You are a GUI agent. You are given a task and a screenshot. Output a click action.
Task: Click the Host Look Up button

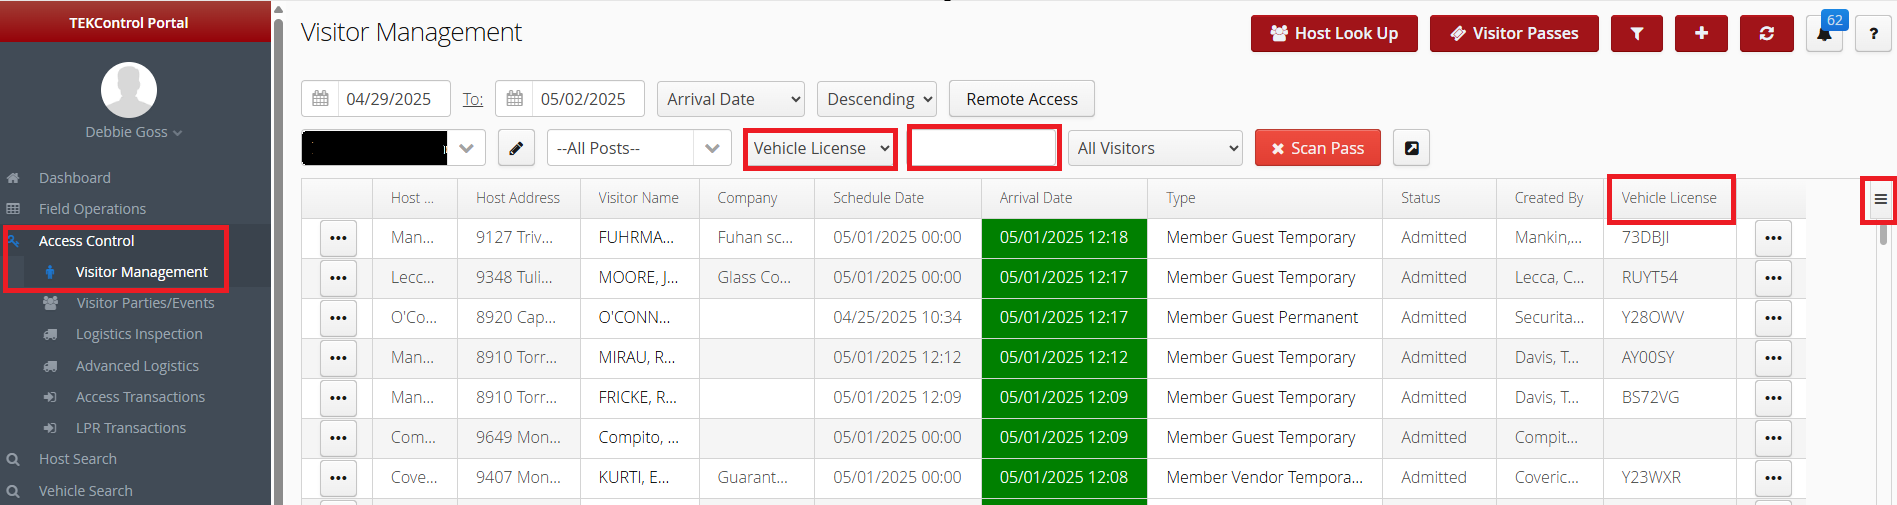click(1334, 33)
